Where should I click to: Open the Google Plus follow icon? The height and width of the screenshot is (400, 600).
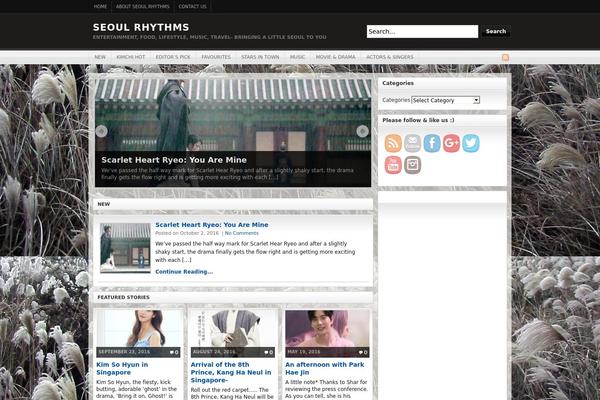point(452,143)
